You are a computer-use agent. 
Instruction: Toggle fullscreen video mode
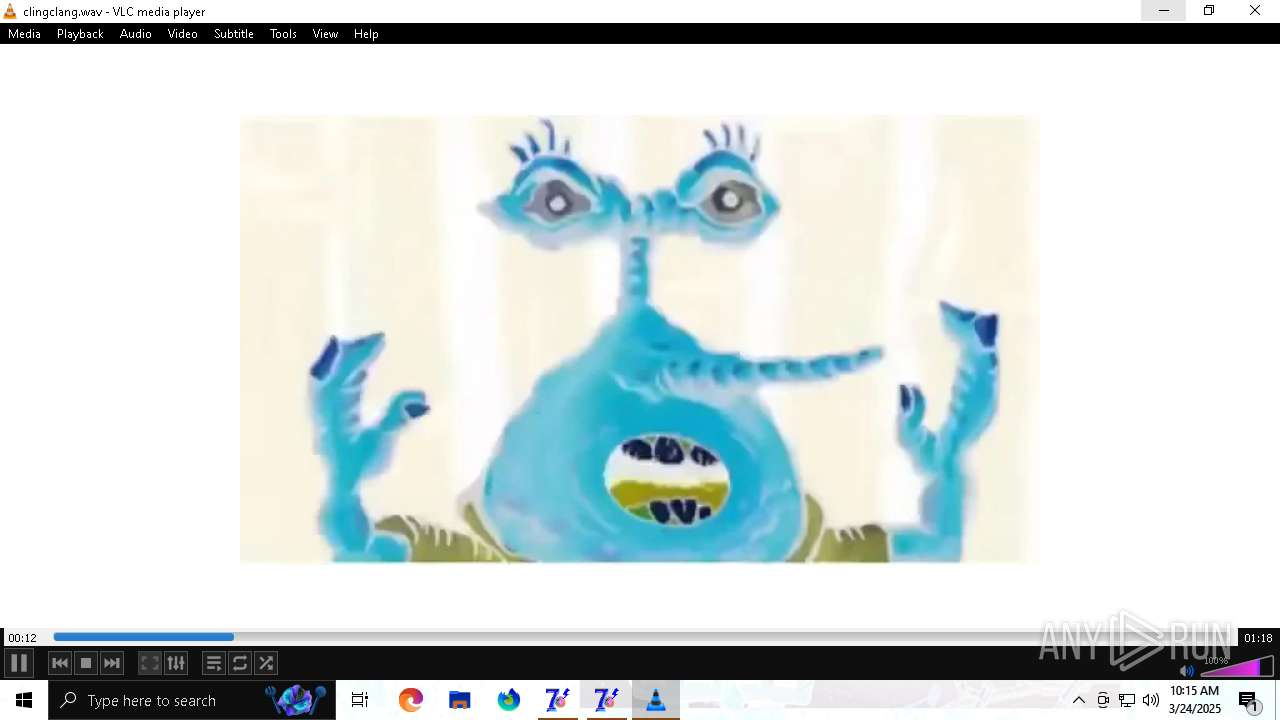[150, 663]
